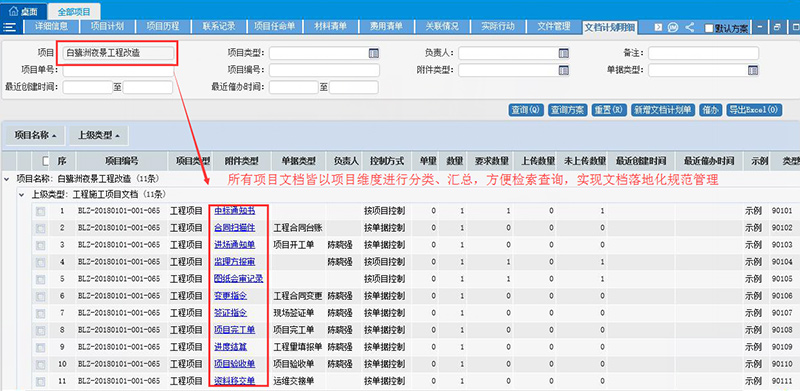Focus the 备注 input field

pyautogui.click(x=704, y=53)
